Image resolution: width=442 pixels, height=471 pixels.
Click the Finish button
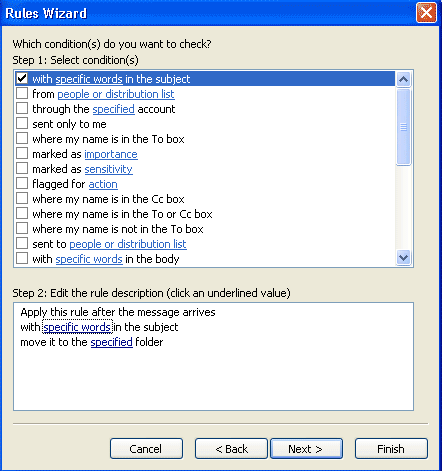click(391, 449)
